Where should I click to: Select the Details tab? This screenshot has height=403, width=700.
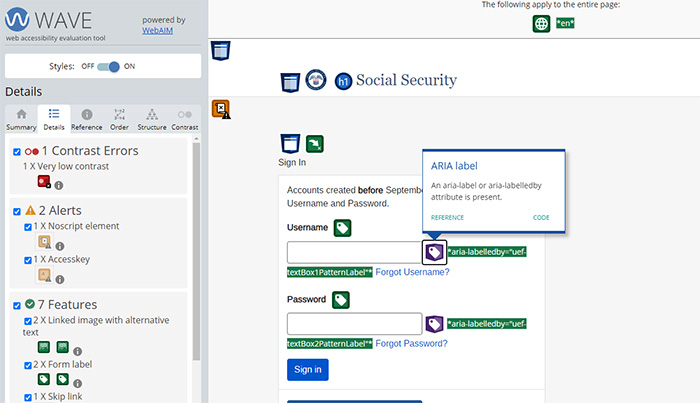(54, 119)
